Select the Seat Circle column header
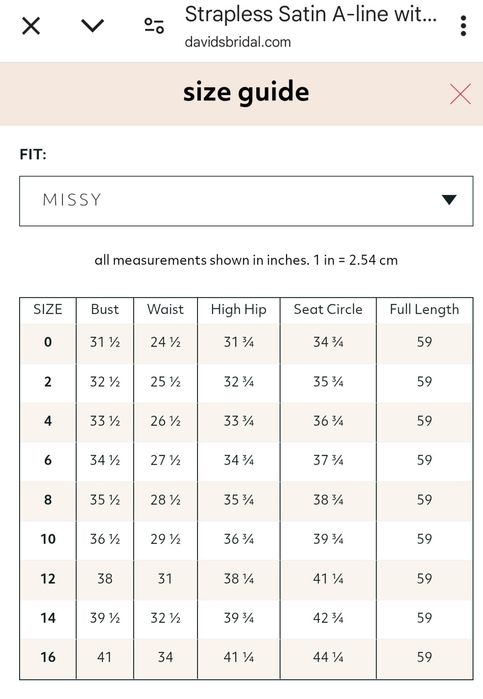Viewport: 483px width, 699px height. (328, 309)
